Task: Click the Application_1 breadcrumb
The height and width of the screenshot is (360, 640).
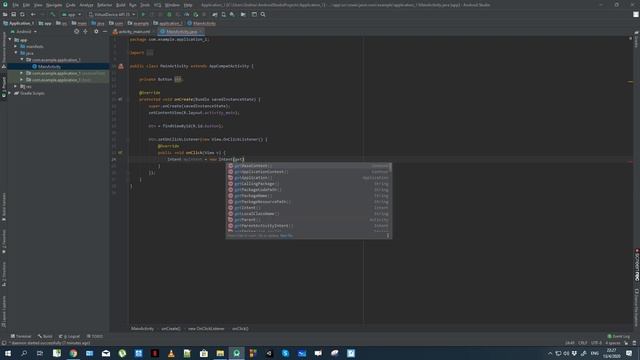Action: [x=19, y=23]
